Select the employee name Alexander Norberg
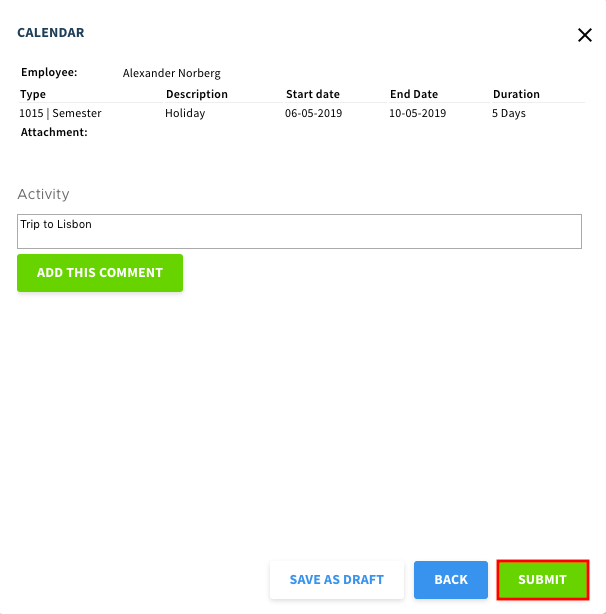The width and height of the screenshot is (606, 614). pos(171,73)
